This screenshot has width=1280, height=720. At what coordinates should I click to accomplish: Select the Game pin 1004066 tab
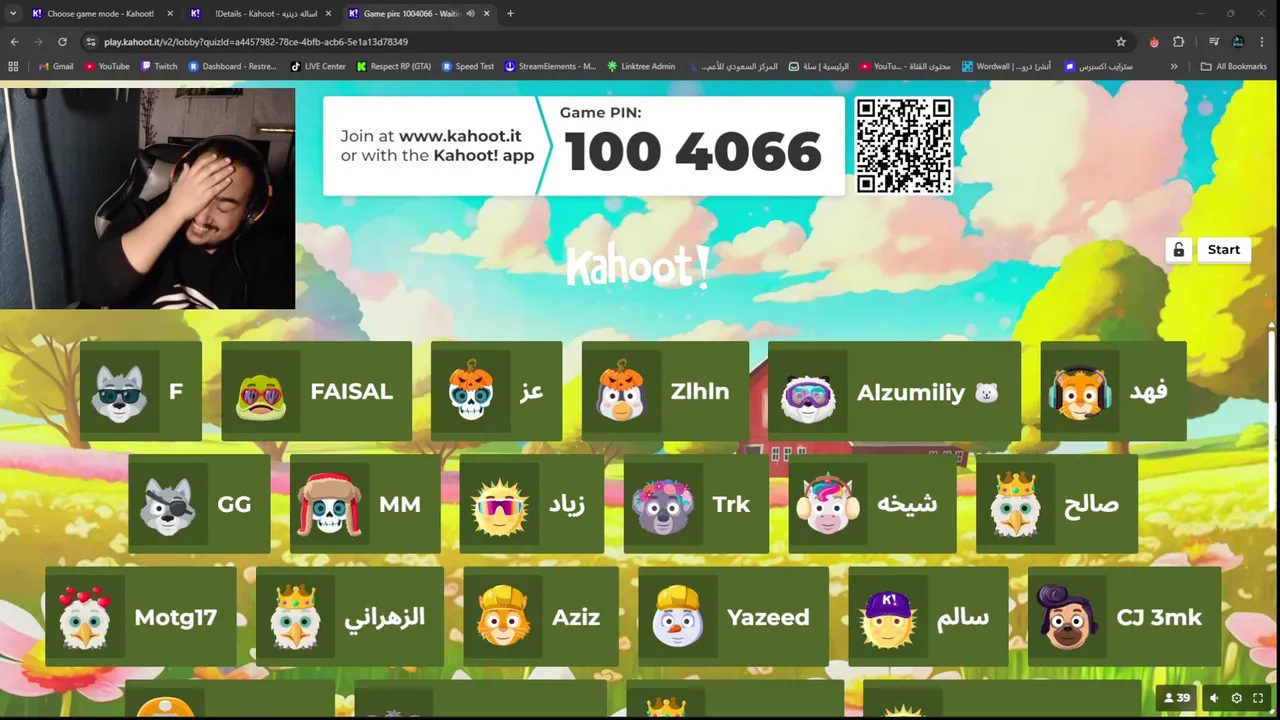[x=410, y=14]
